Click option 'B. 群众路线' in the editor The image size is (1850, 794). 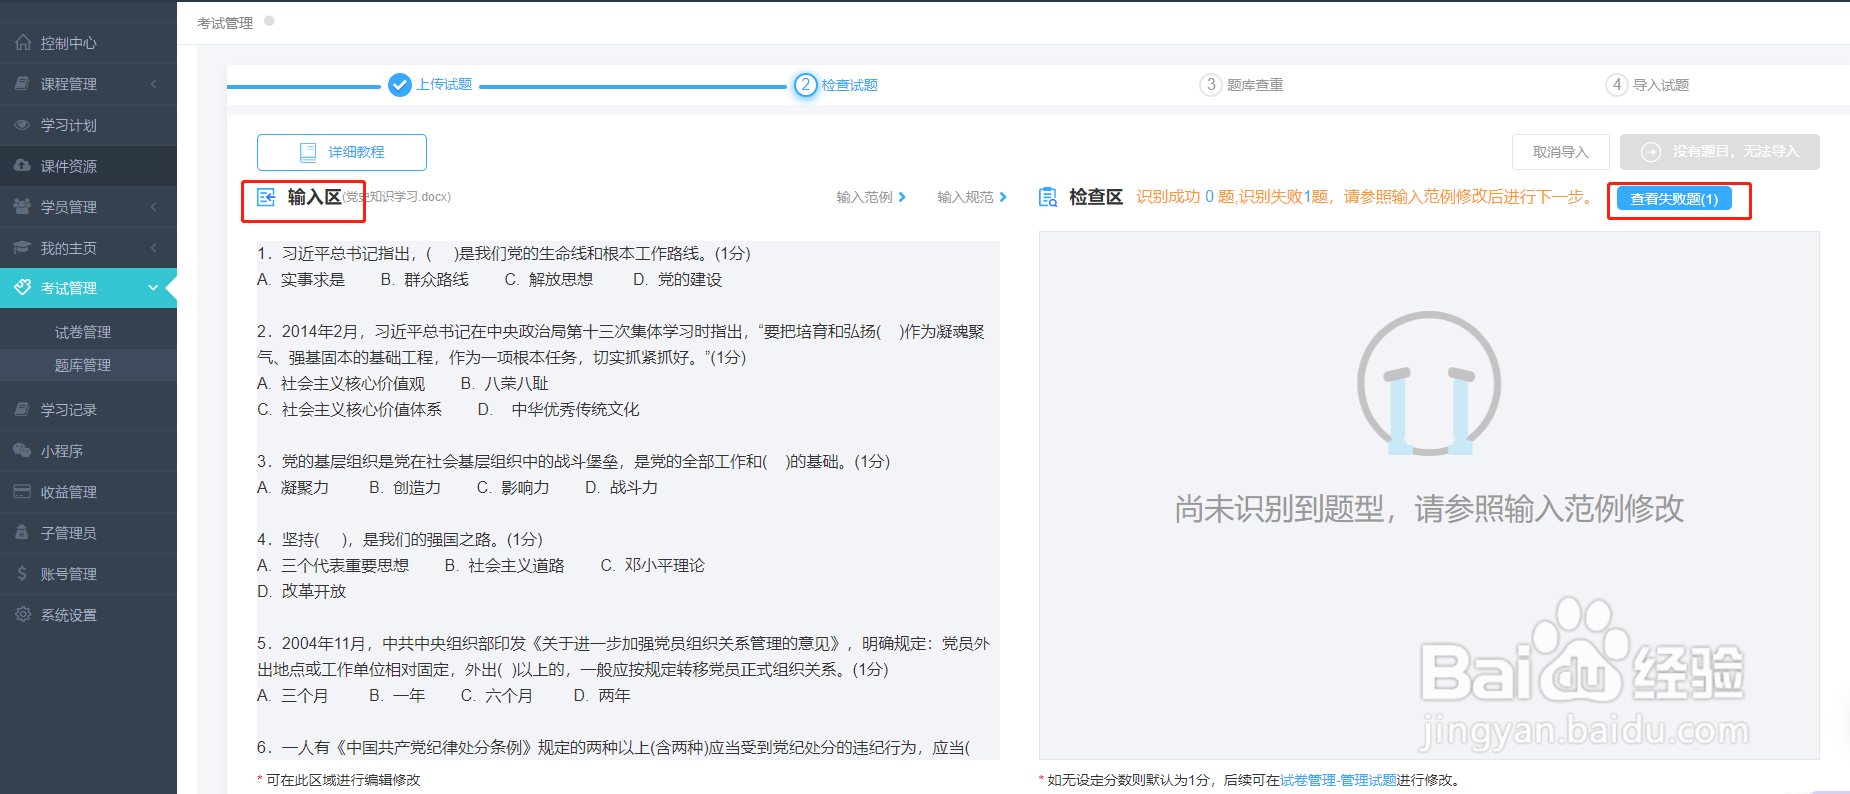425,280
